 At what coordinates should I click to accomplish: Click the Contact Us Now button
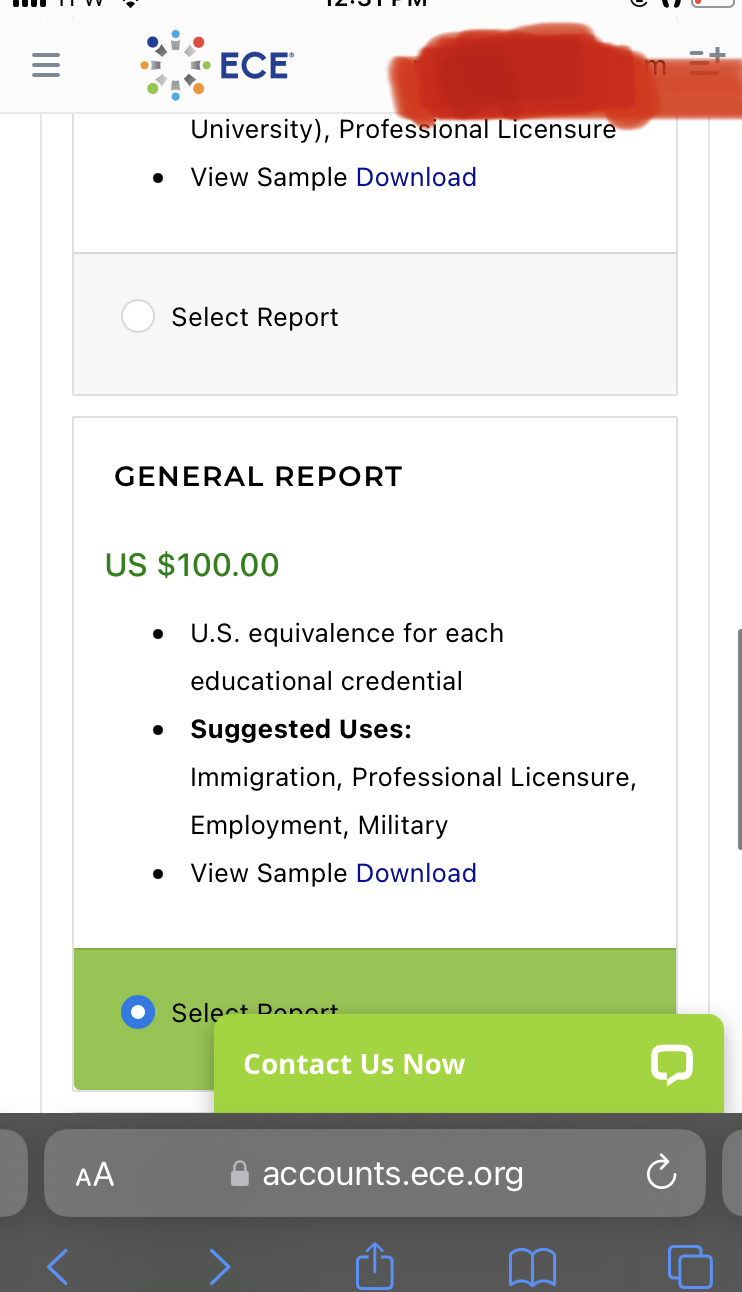[355, 1064]
